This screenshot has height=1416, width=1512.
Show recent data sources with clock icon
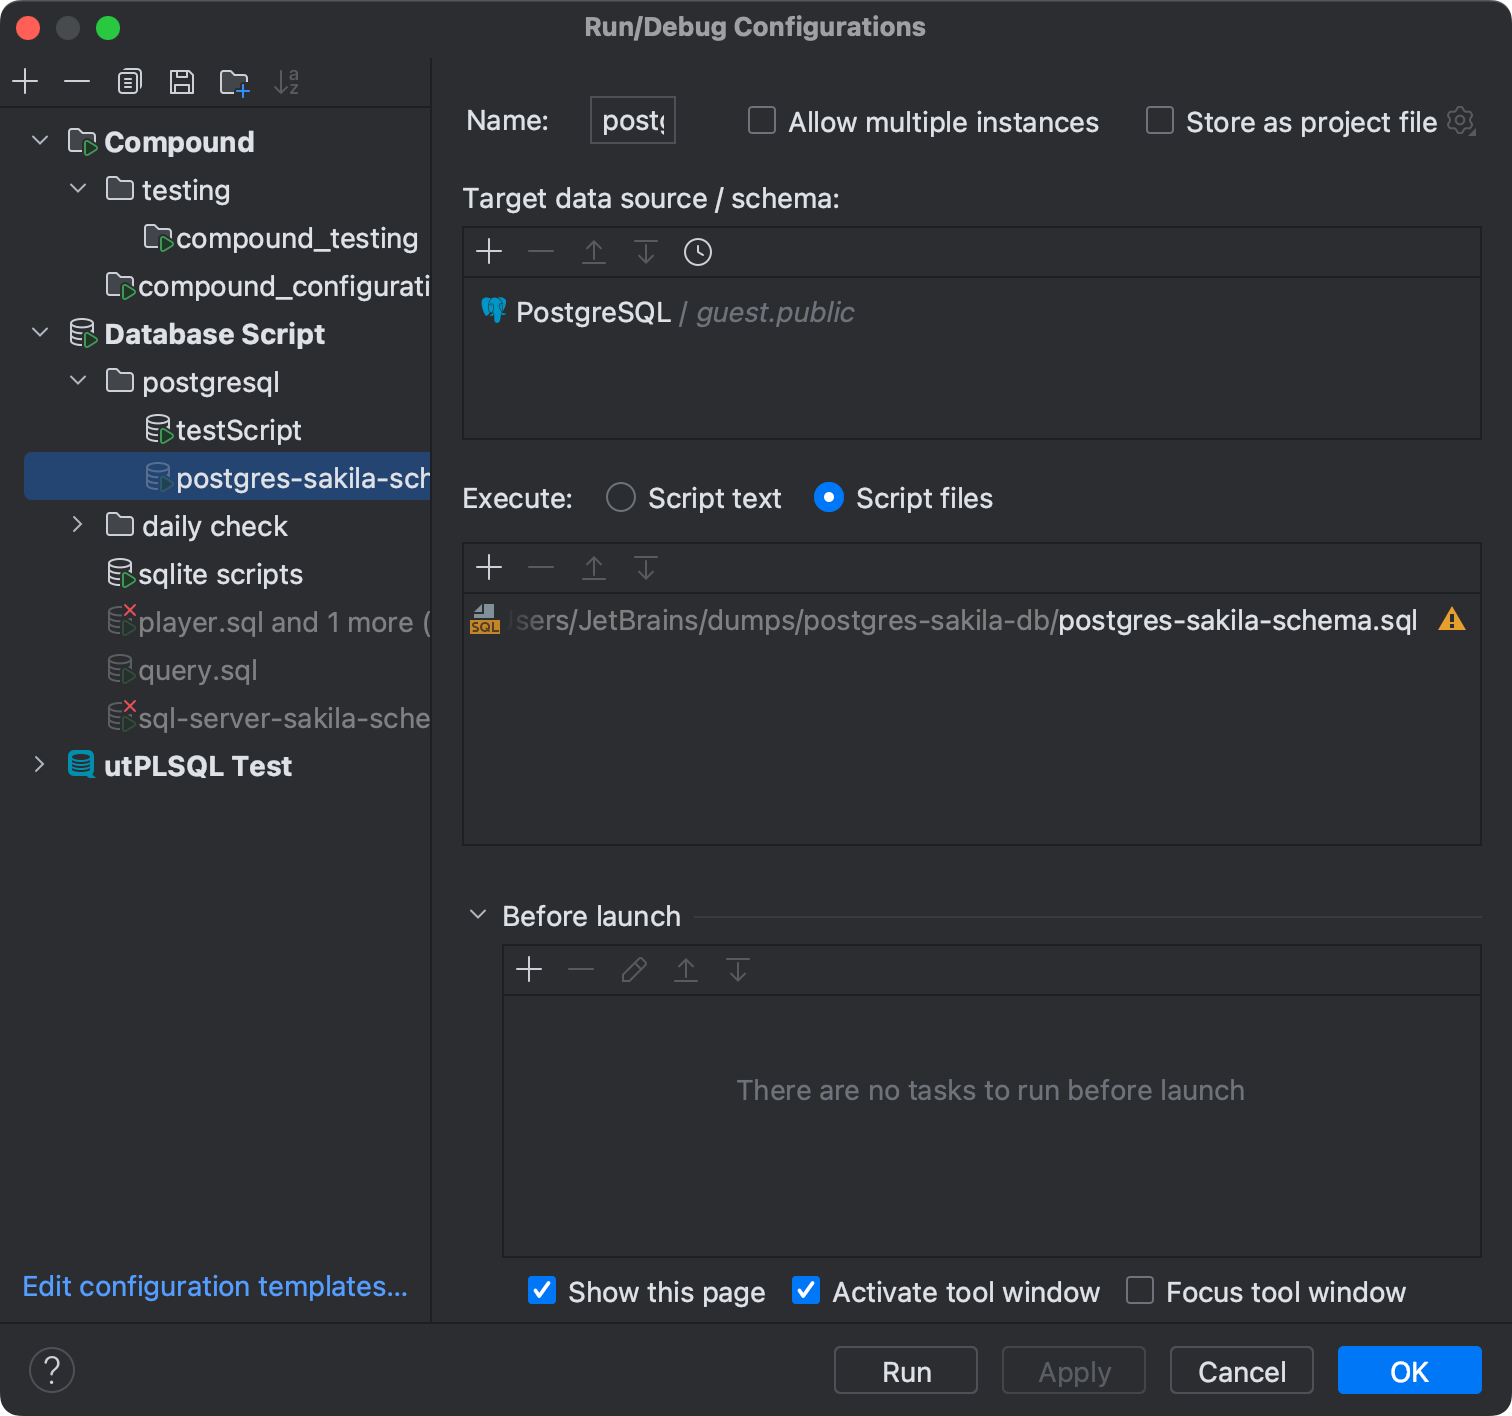697,252
